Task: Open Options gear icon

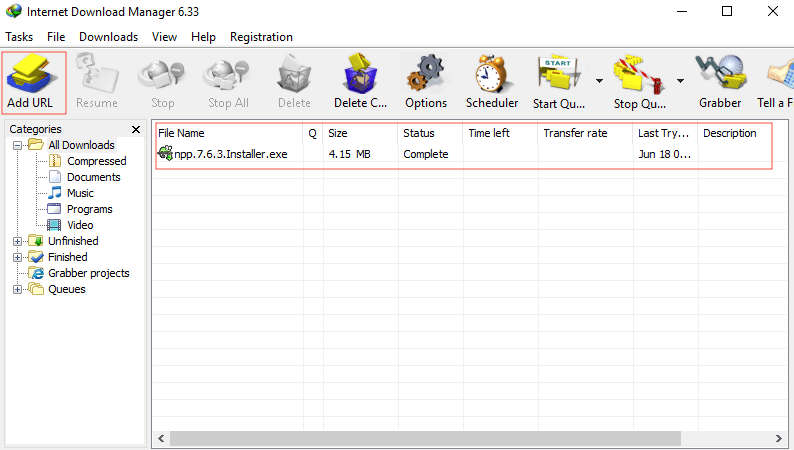Action: (x=425, y=75)
